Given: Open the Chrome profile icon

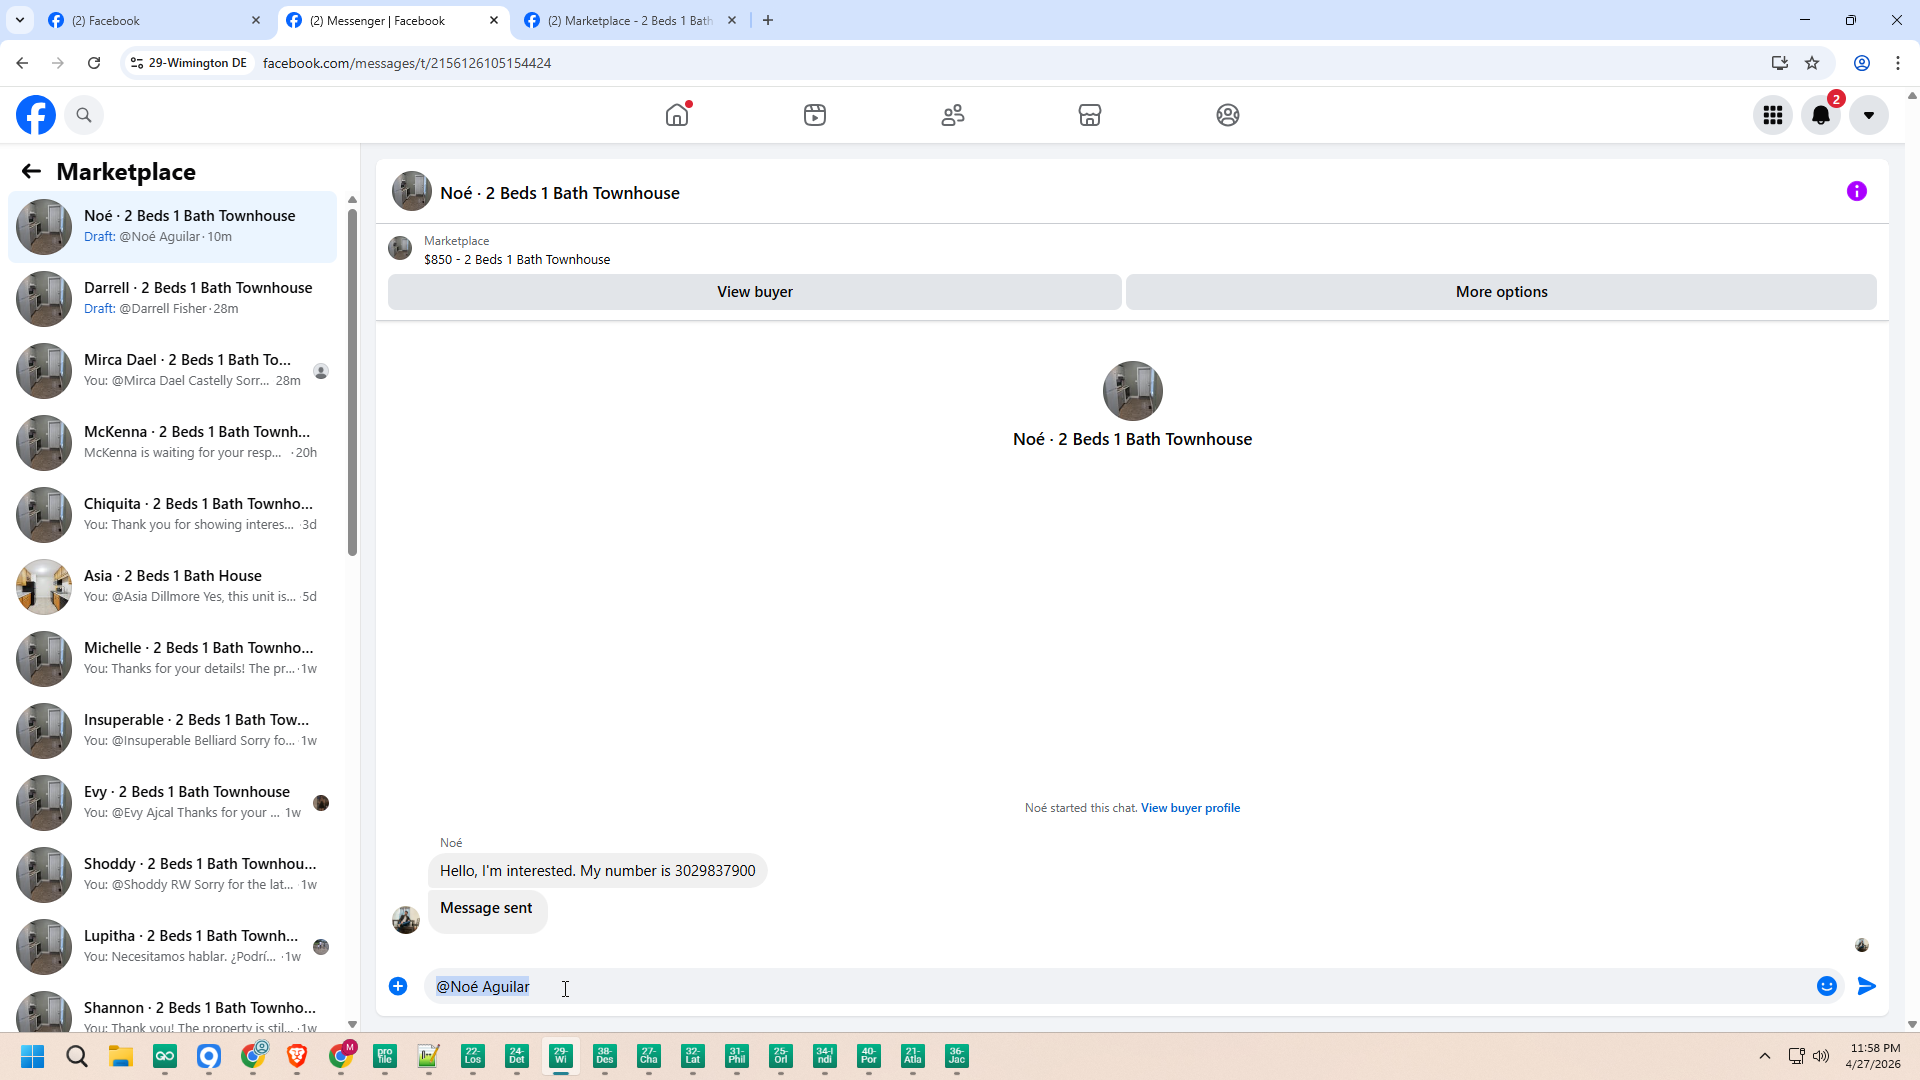Looking at the screenshot, I should pyautogui.click(x=1862, y=63).
